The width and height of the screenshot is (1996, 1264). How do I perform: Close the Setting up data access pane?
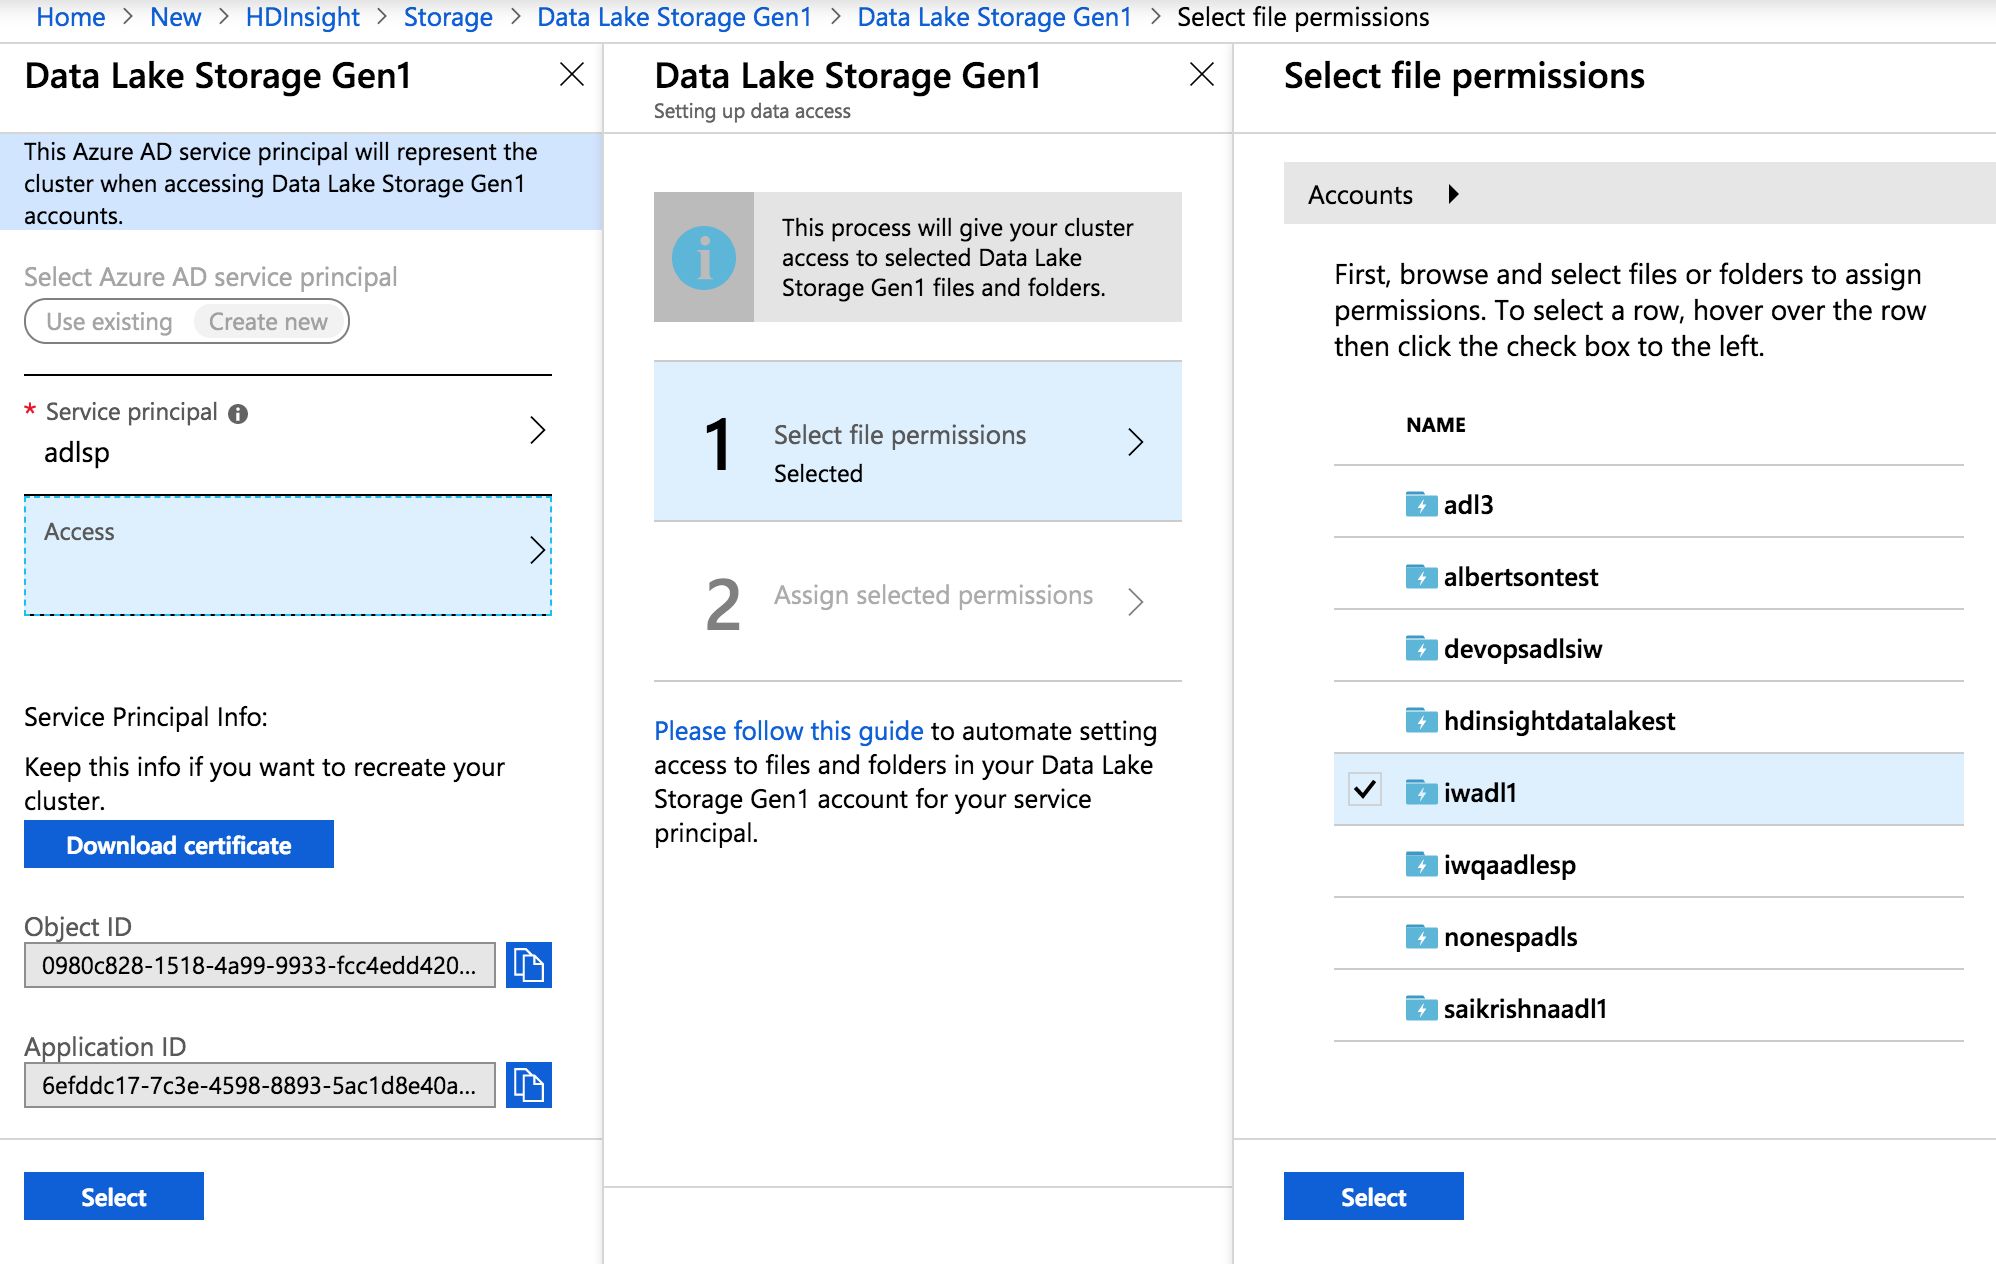point(1202,74)
